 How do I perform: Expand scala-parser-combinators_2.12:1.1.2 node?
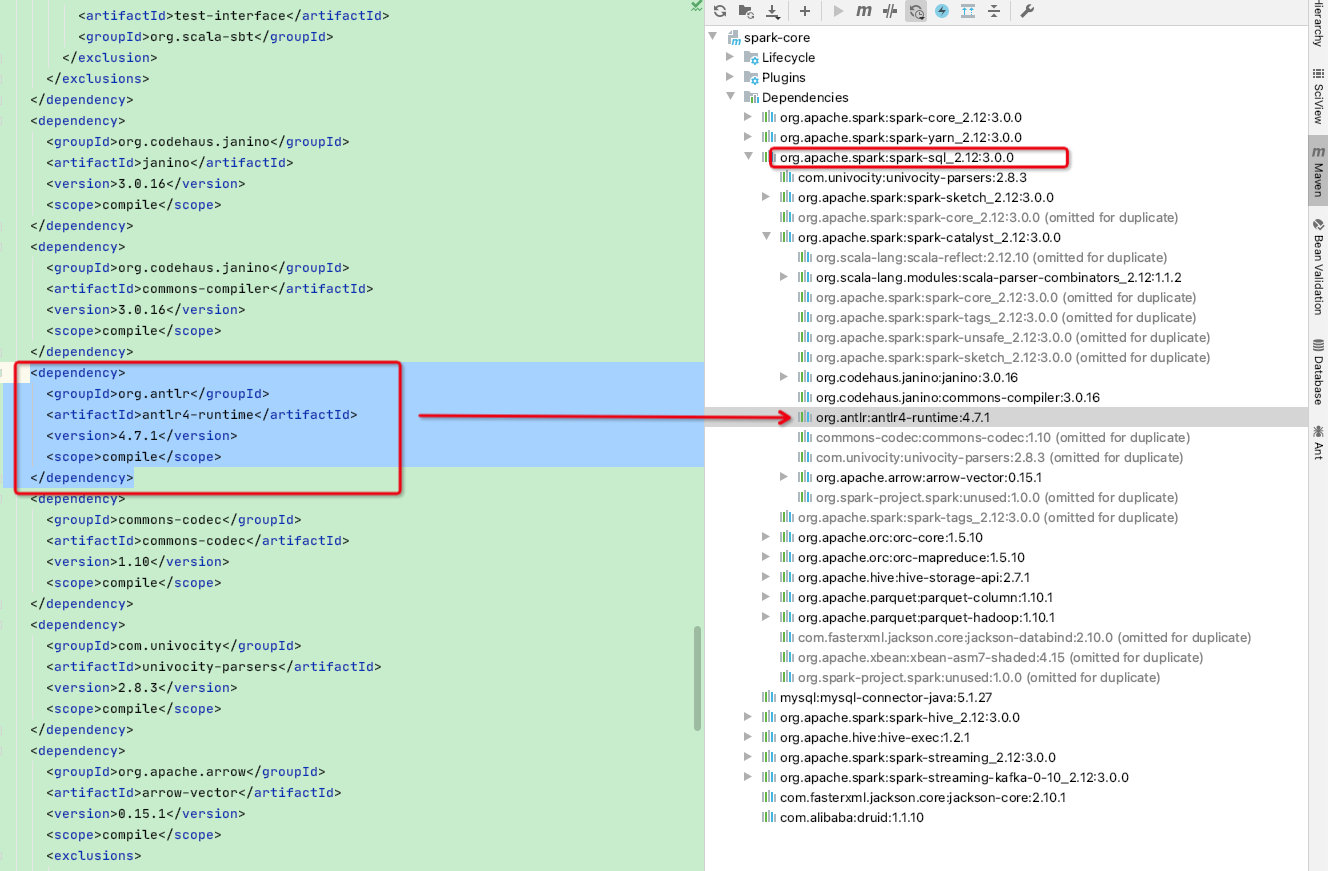pyautogui.click(x=785, y=277)
